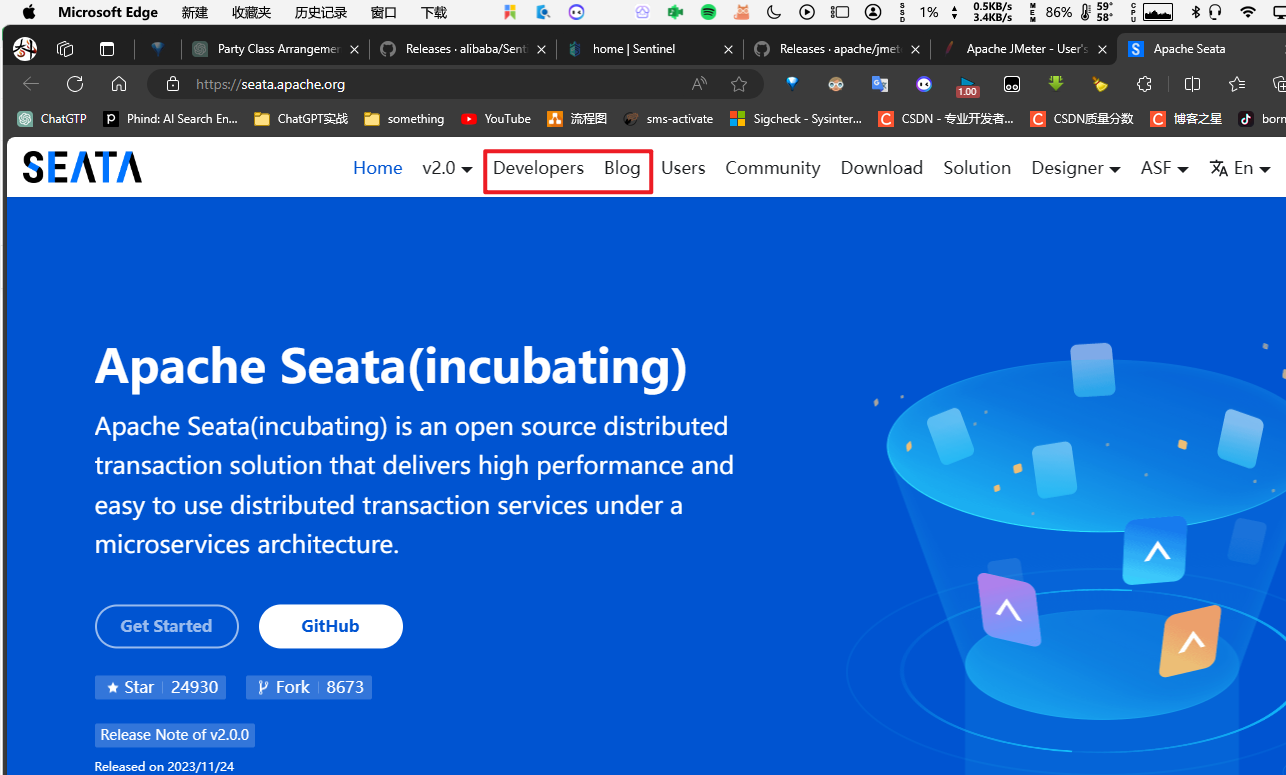This screenshot has height=775, width=1286.
Task: Open the purple round robot extension
Action: point(924,84)
